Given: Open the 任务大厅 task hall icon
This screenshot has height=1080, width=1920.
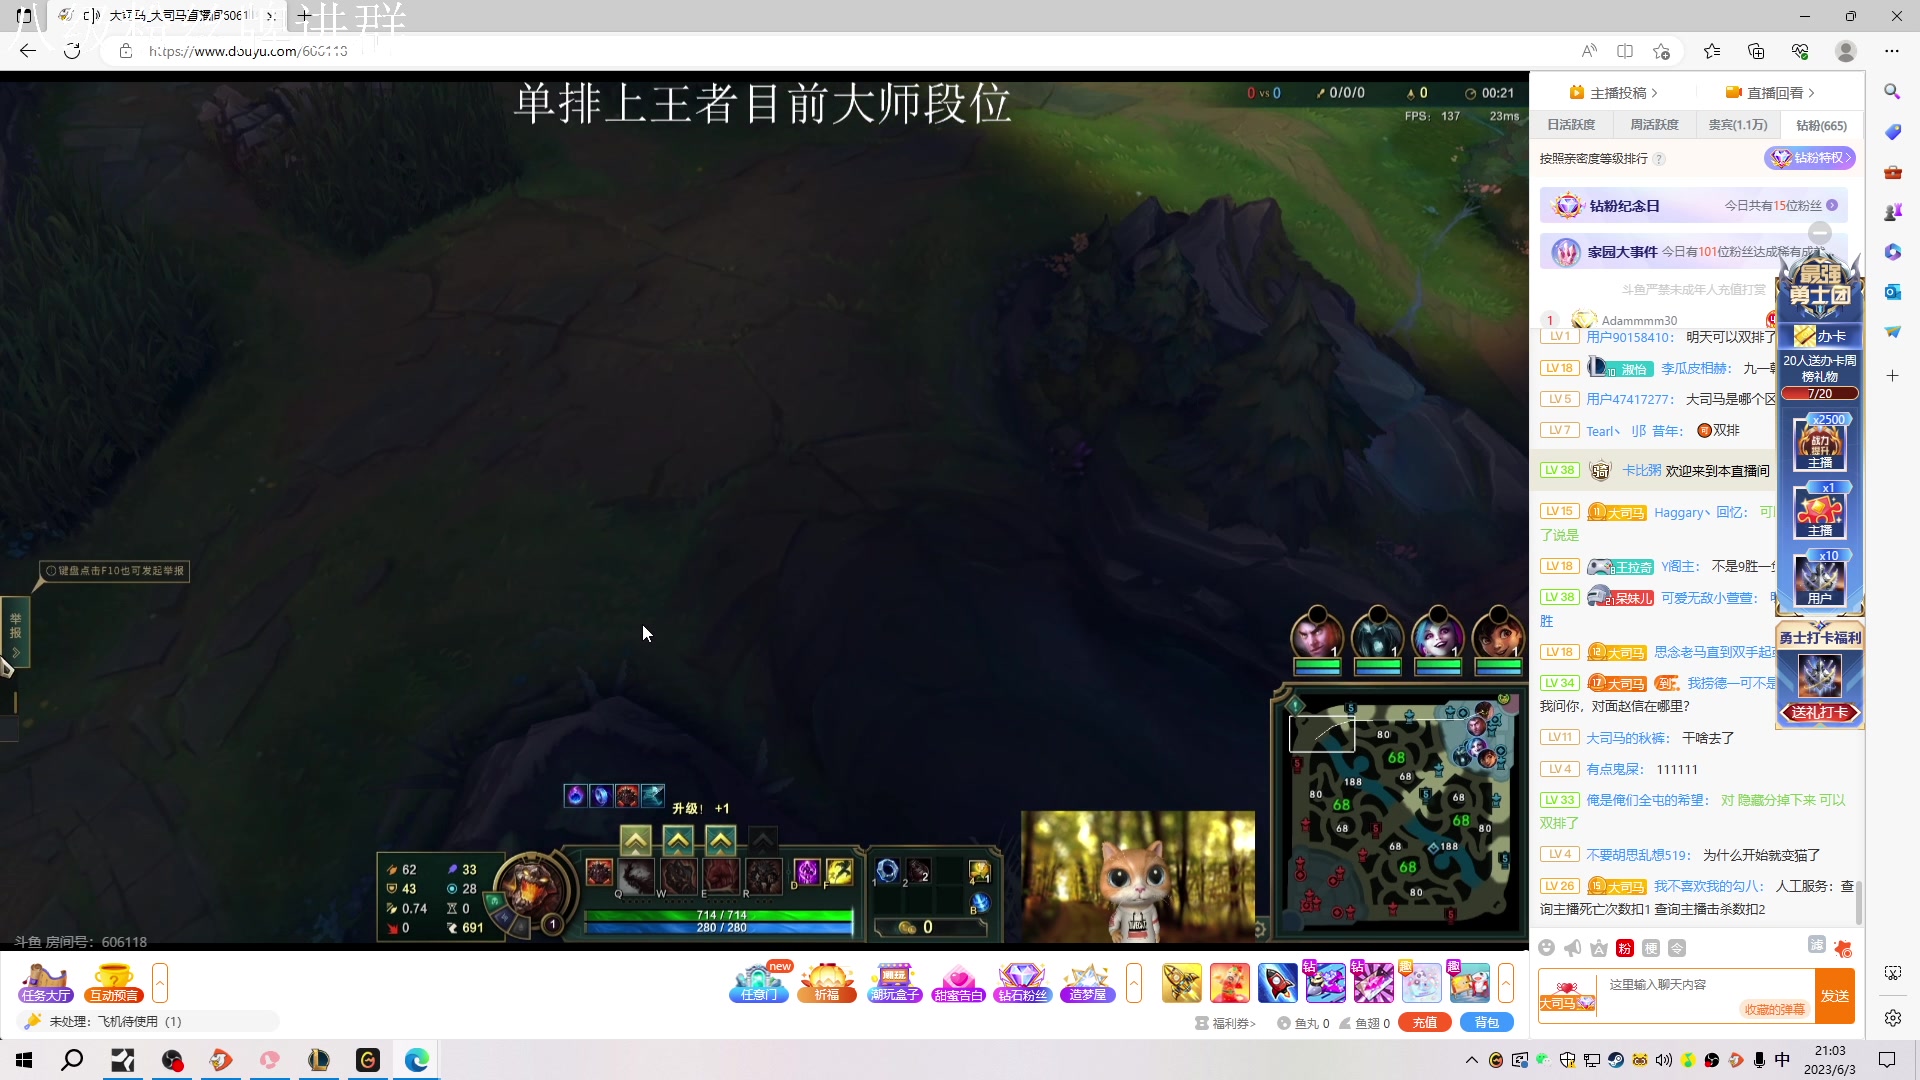Looking at the screenshot, I should click(x=45, y=983).
